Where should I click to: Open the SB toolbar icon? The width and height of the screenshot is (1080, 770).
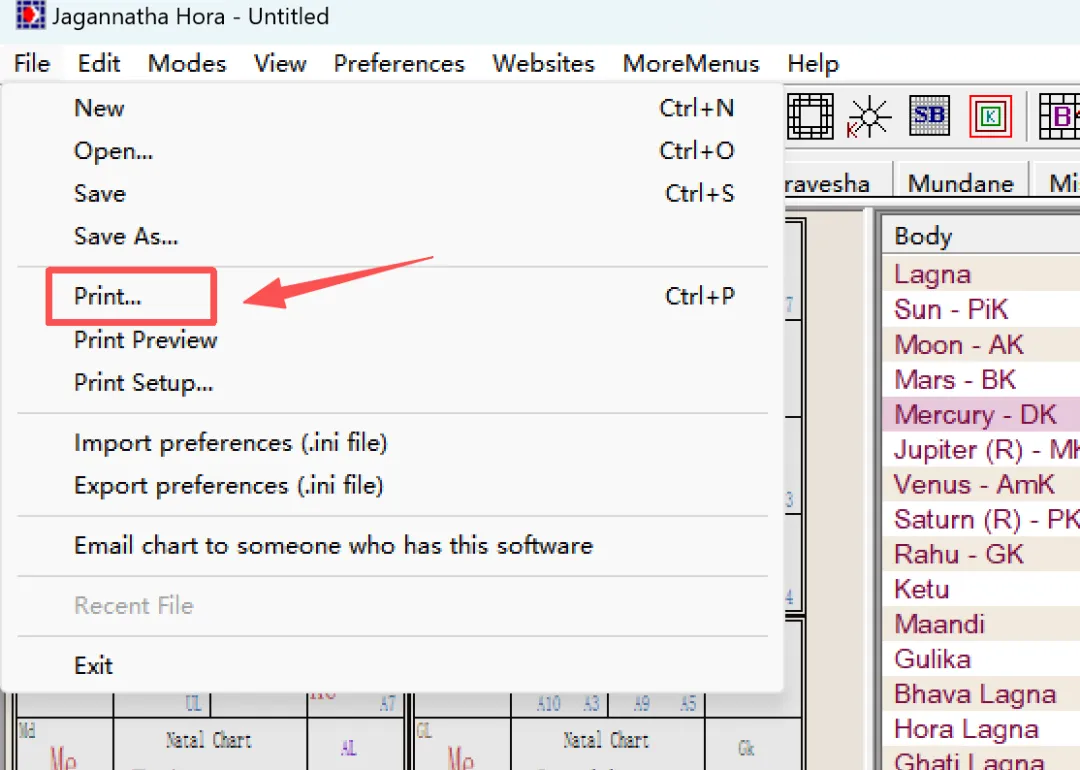pos(928,116)
